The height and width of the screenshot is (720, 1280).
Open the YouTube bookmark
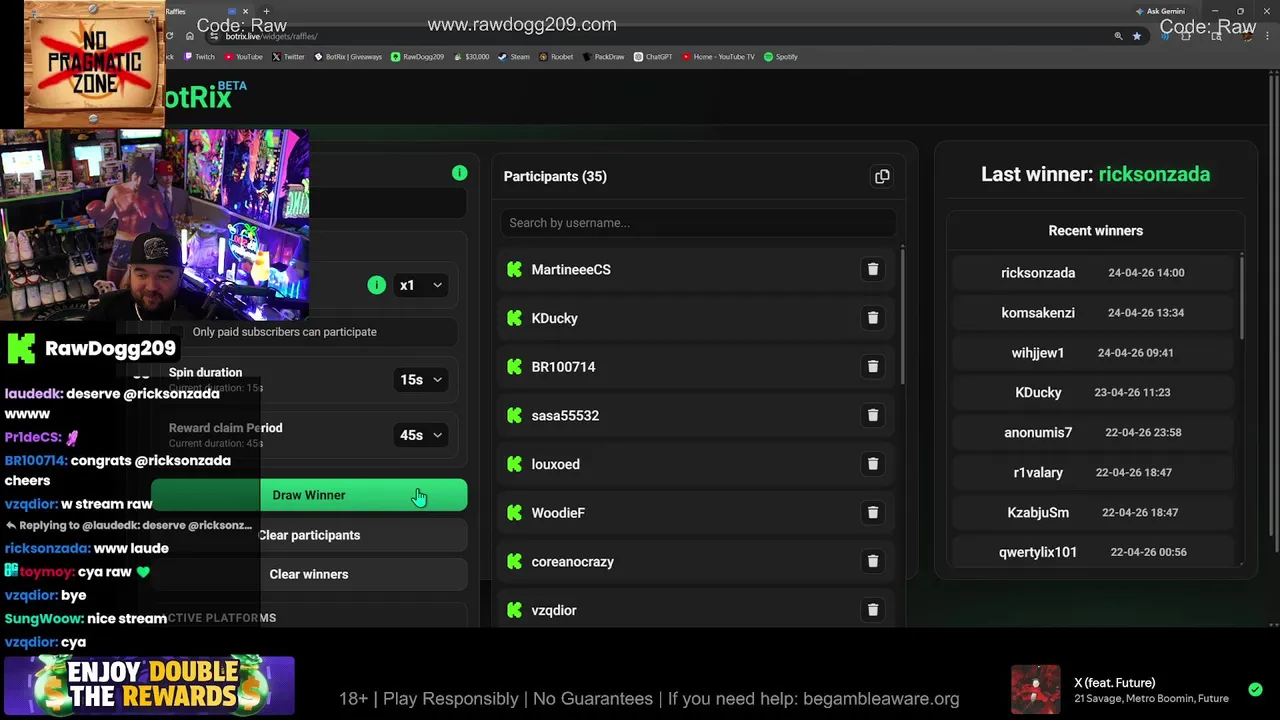pos(244,57)
